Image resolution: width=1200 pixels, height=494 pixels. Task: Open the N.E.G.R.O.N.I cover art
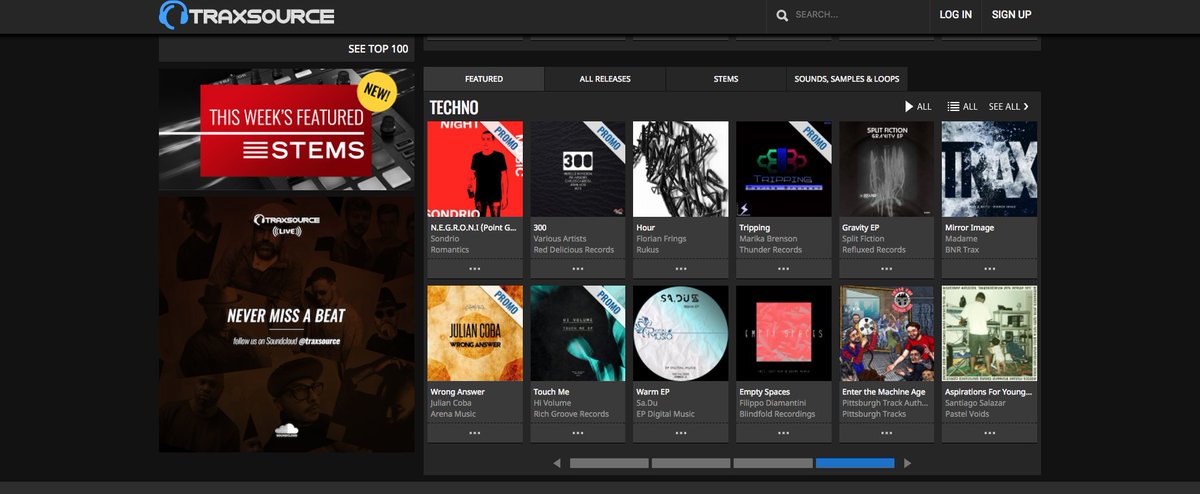coord(475,169)
